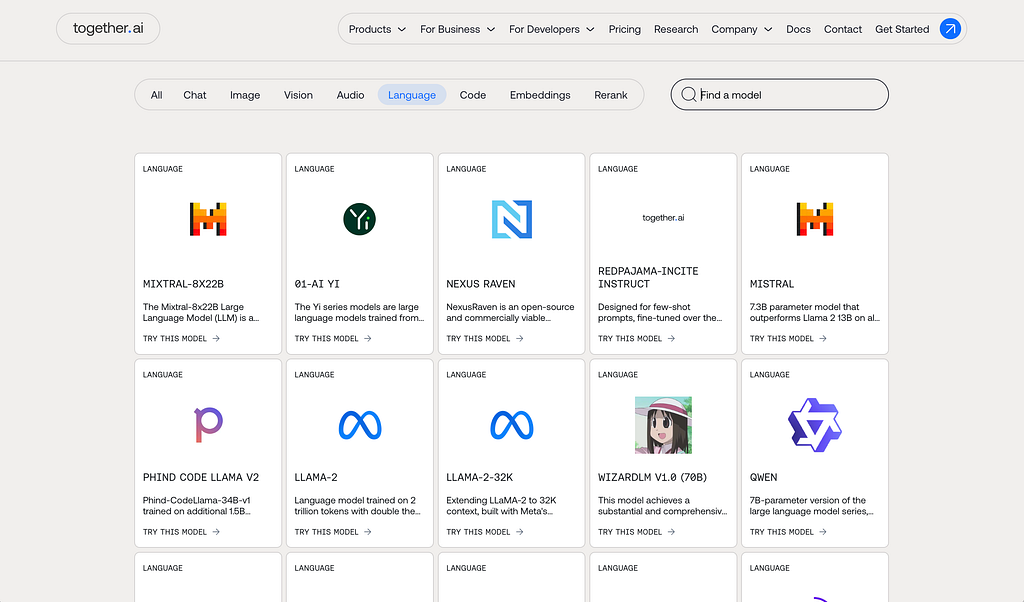The width and height of the screenshot is (1024, 602).
Task: Expand the Products dropdown menu
Action: 377,29
